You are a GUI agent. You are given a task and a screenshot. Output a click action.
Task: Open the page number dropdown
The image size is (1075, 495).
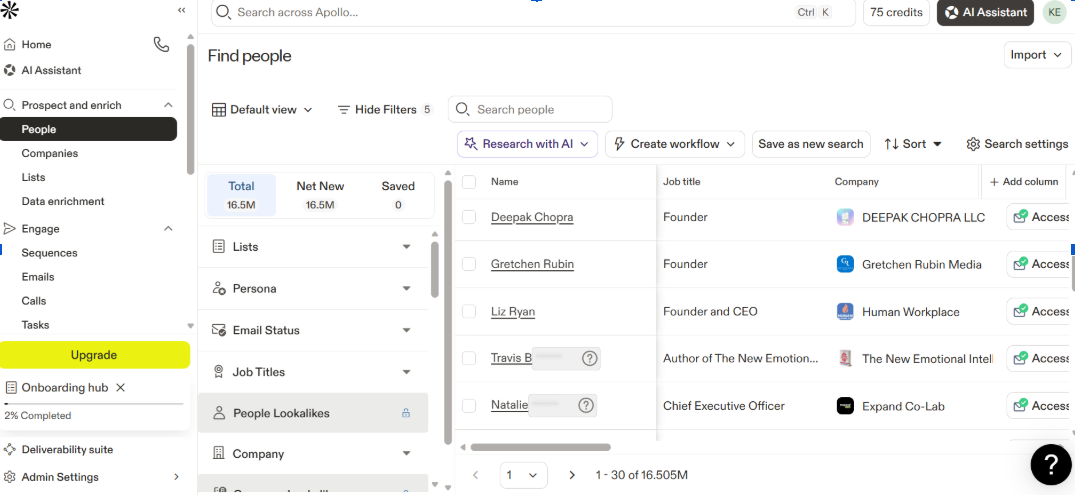(x=524, y=474)
